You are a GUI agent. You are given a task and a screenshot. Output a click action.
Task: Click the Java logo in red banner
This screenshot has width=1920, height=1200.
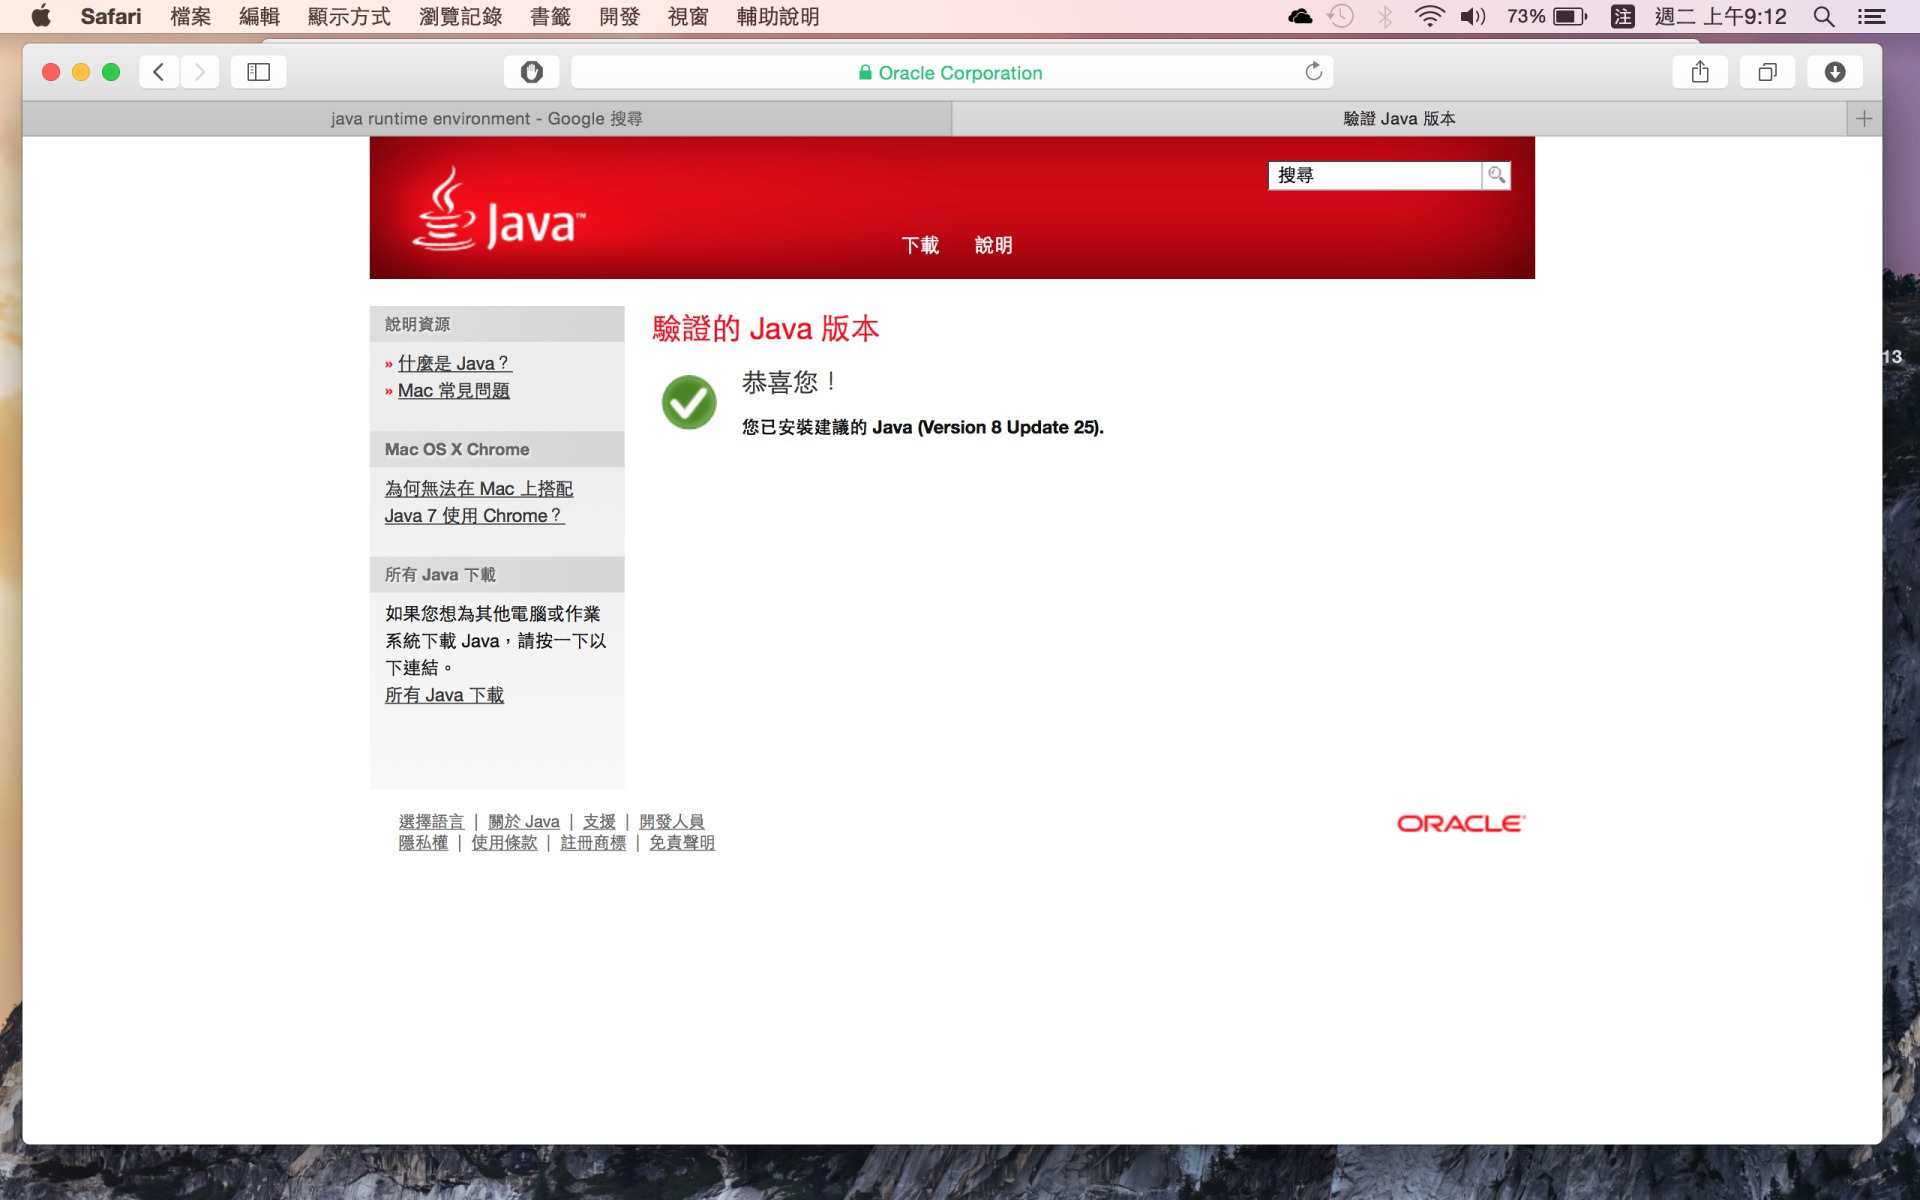click(x=498, y=209)
